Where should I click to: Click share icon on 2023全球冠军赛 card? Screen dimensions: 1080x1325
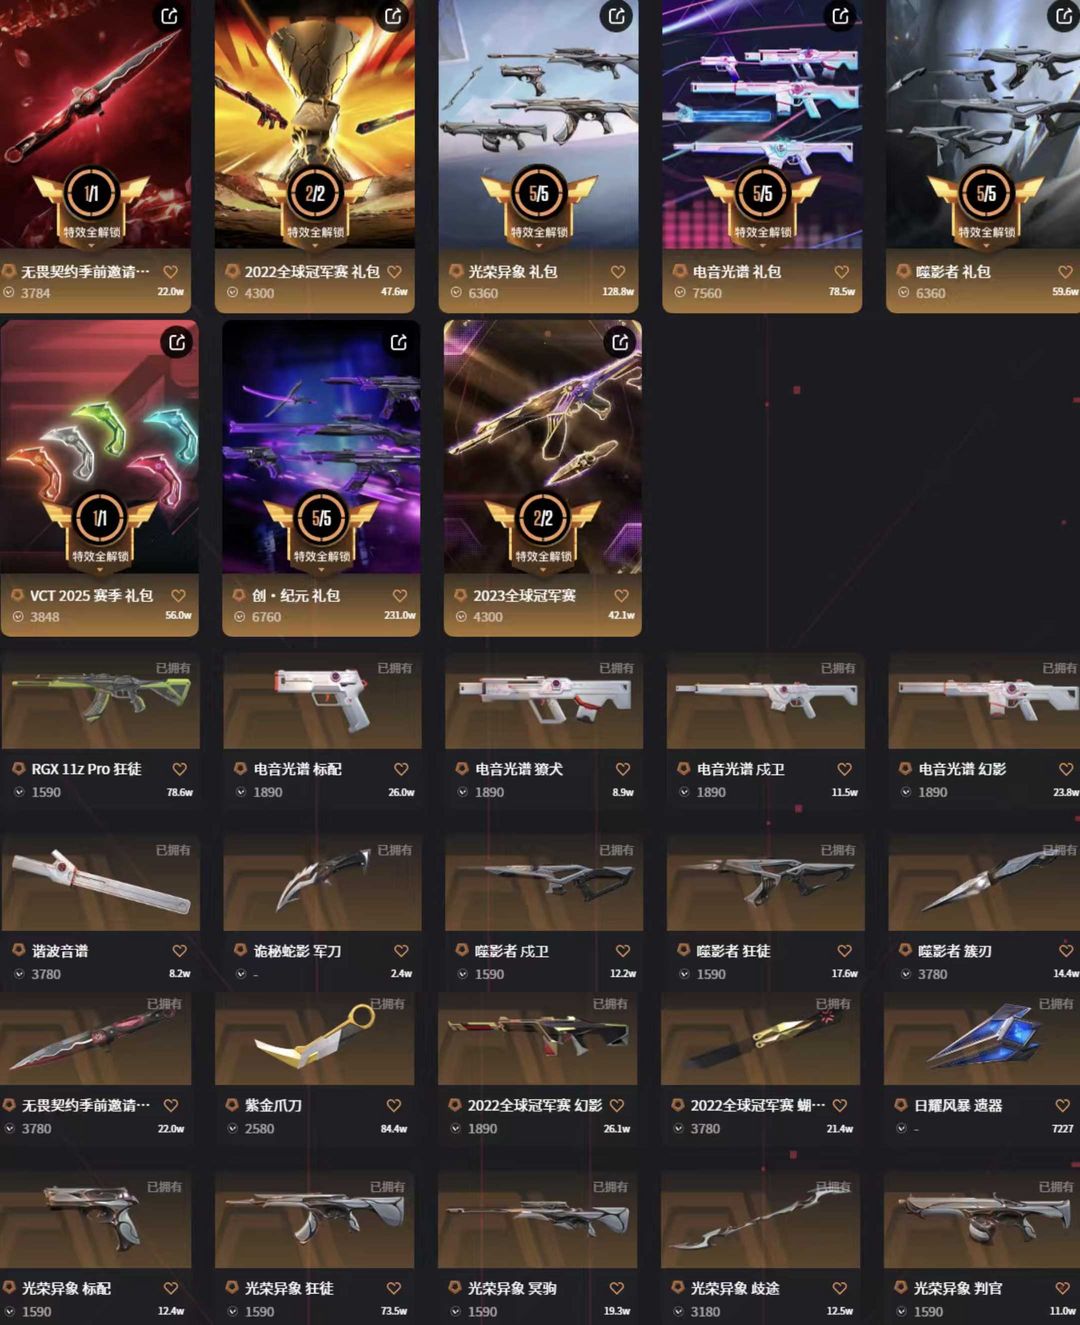[x=620, y=342]
